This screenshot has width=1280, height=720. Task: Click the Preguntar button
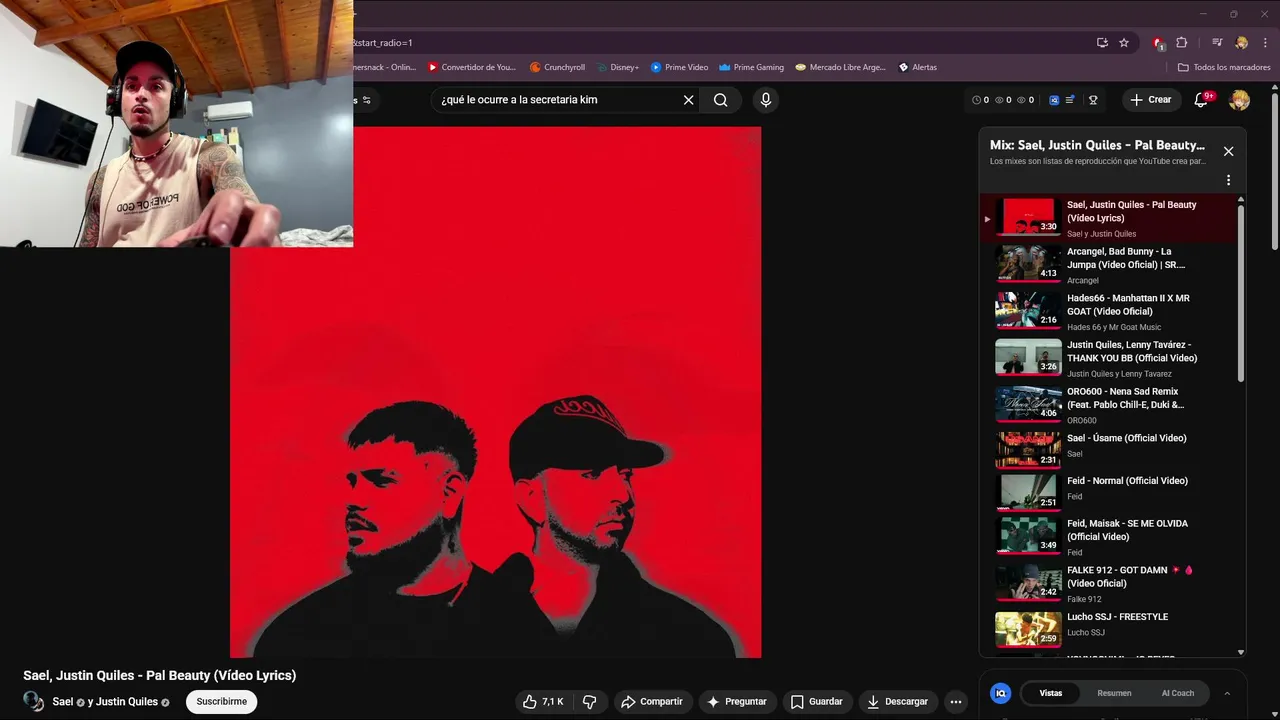pos(737,702)
